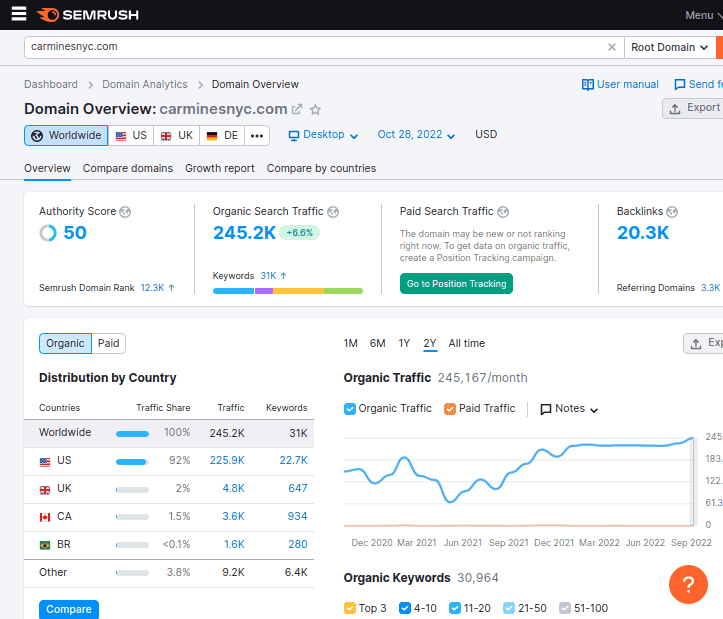This screenshot has height=619, width=723.
Task: Set chart range to 6M
Action: [377, 344]
